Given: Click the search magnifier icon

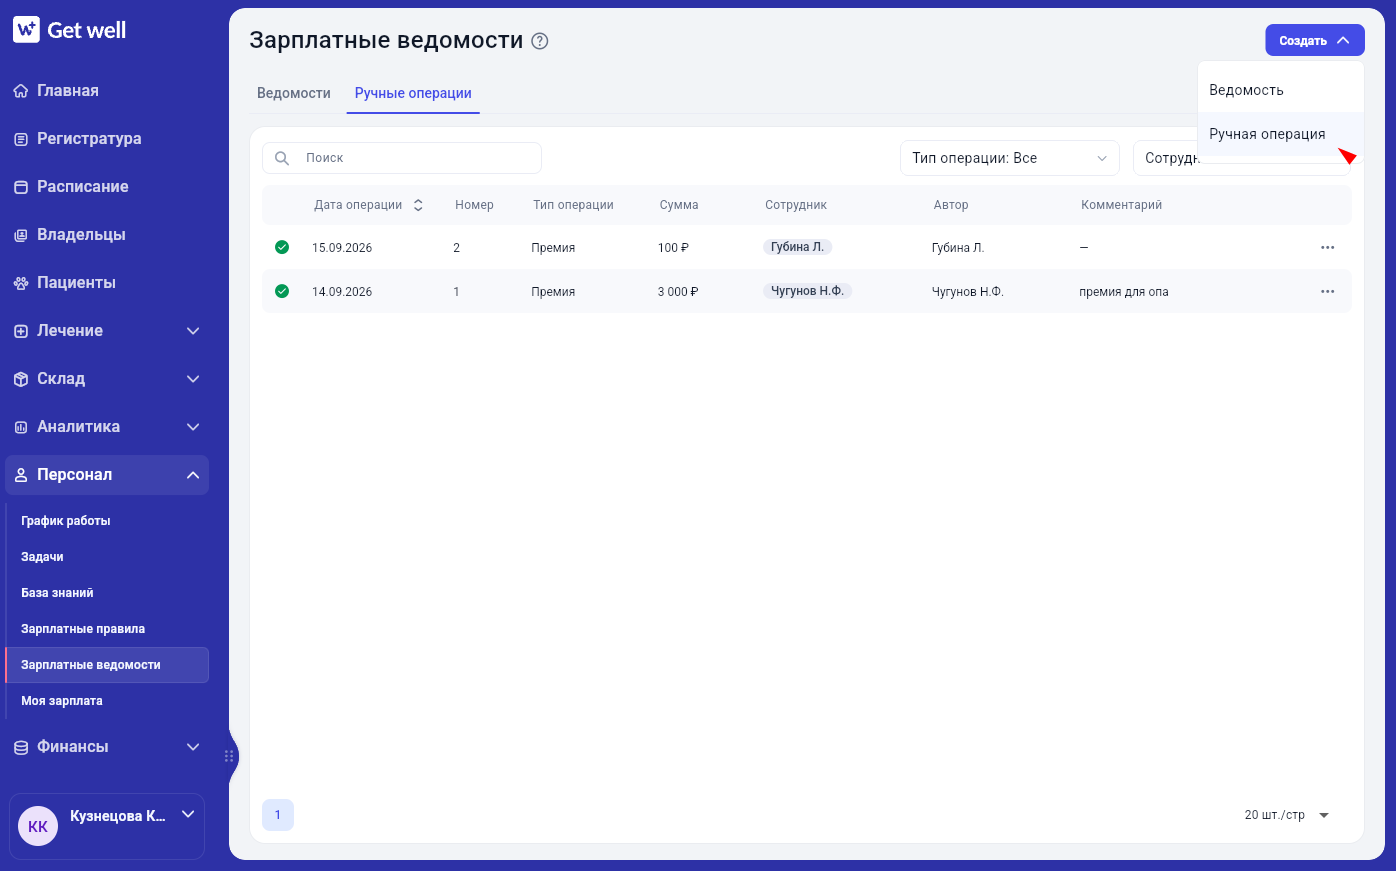Looking at the screenshot, I should (282, 158).
